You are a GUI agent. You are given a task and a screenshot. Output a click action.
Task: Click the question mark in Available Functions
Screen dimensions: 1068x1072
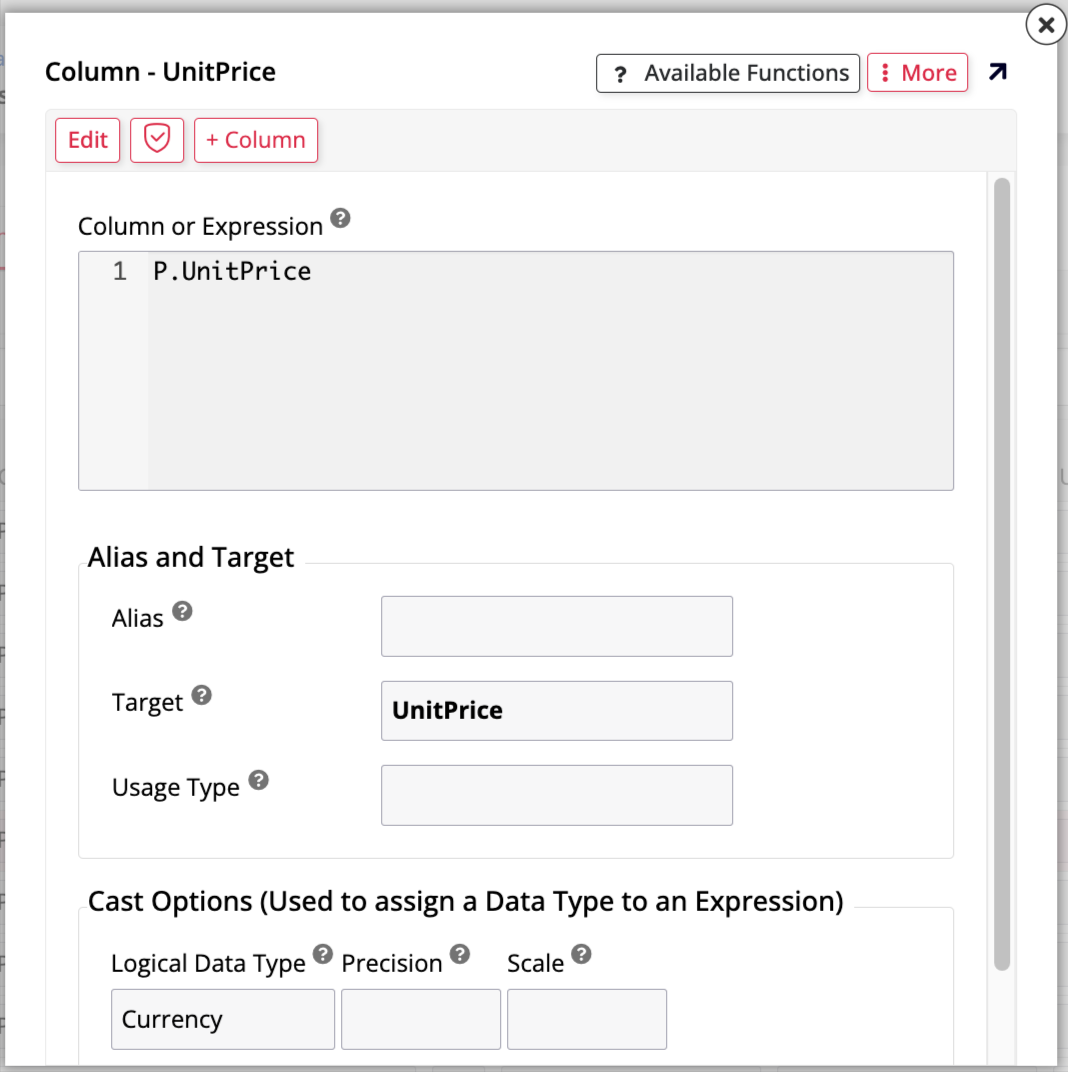coord(620,72)
